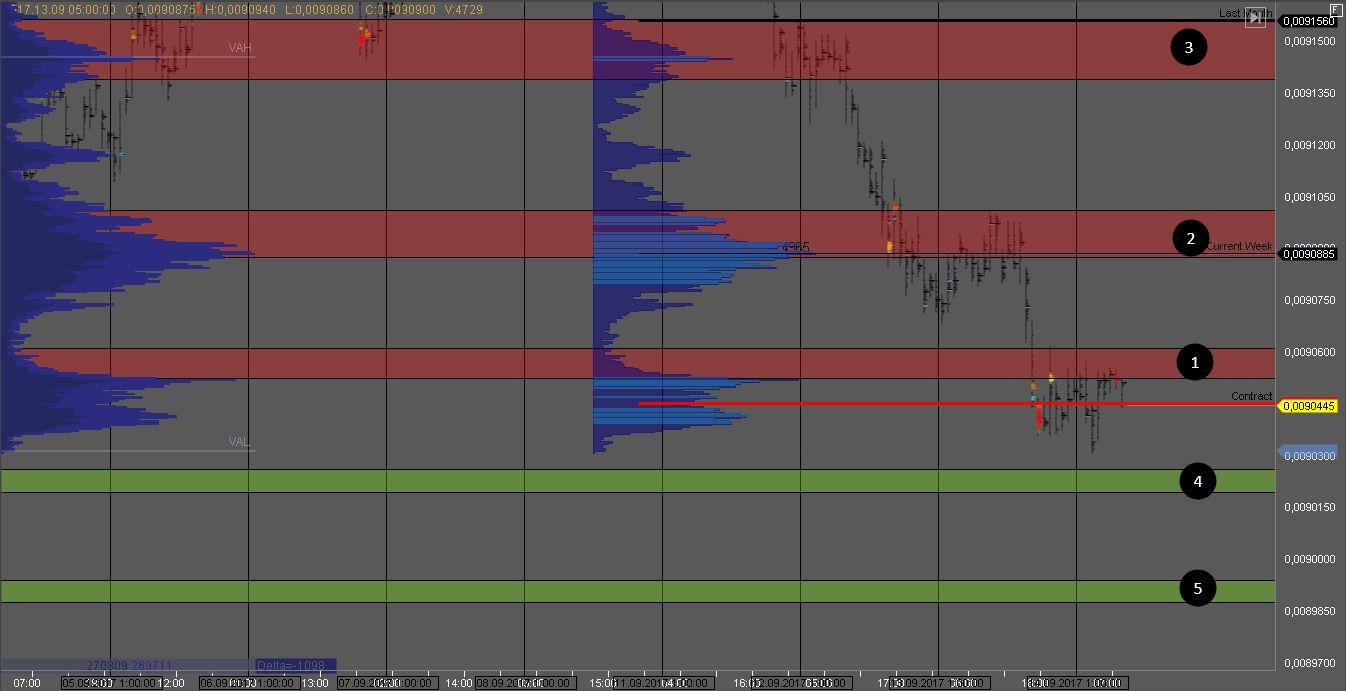This screenshot has width=1346, height=691.
Task: Click the 0,0090885 price label on axis
Action: (x=1309, y=254)
